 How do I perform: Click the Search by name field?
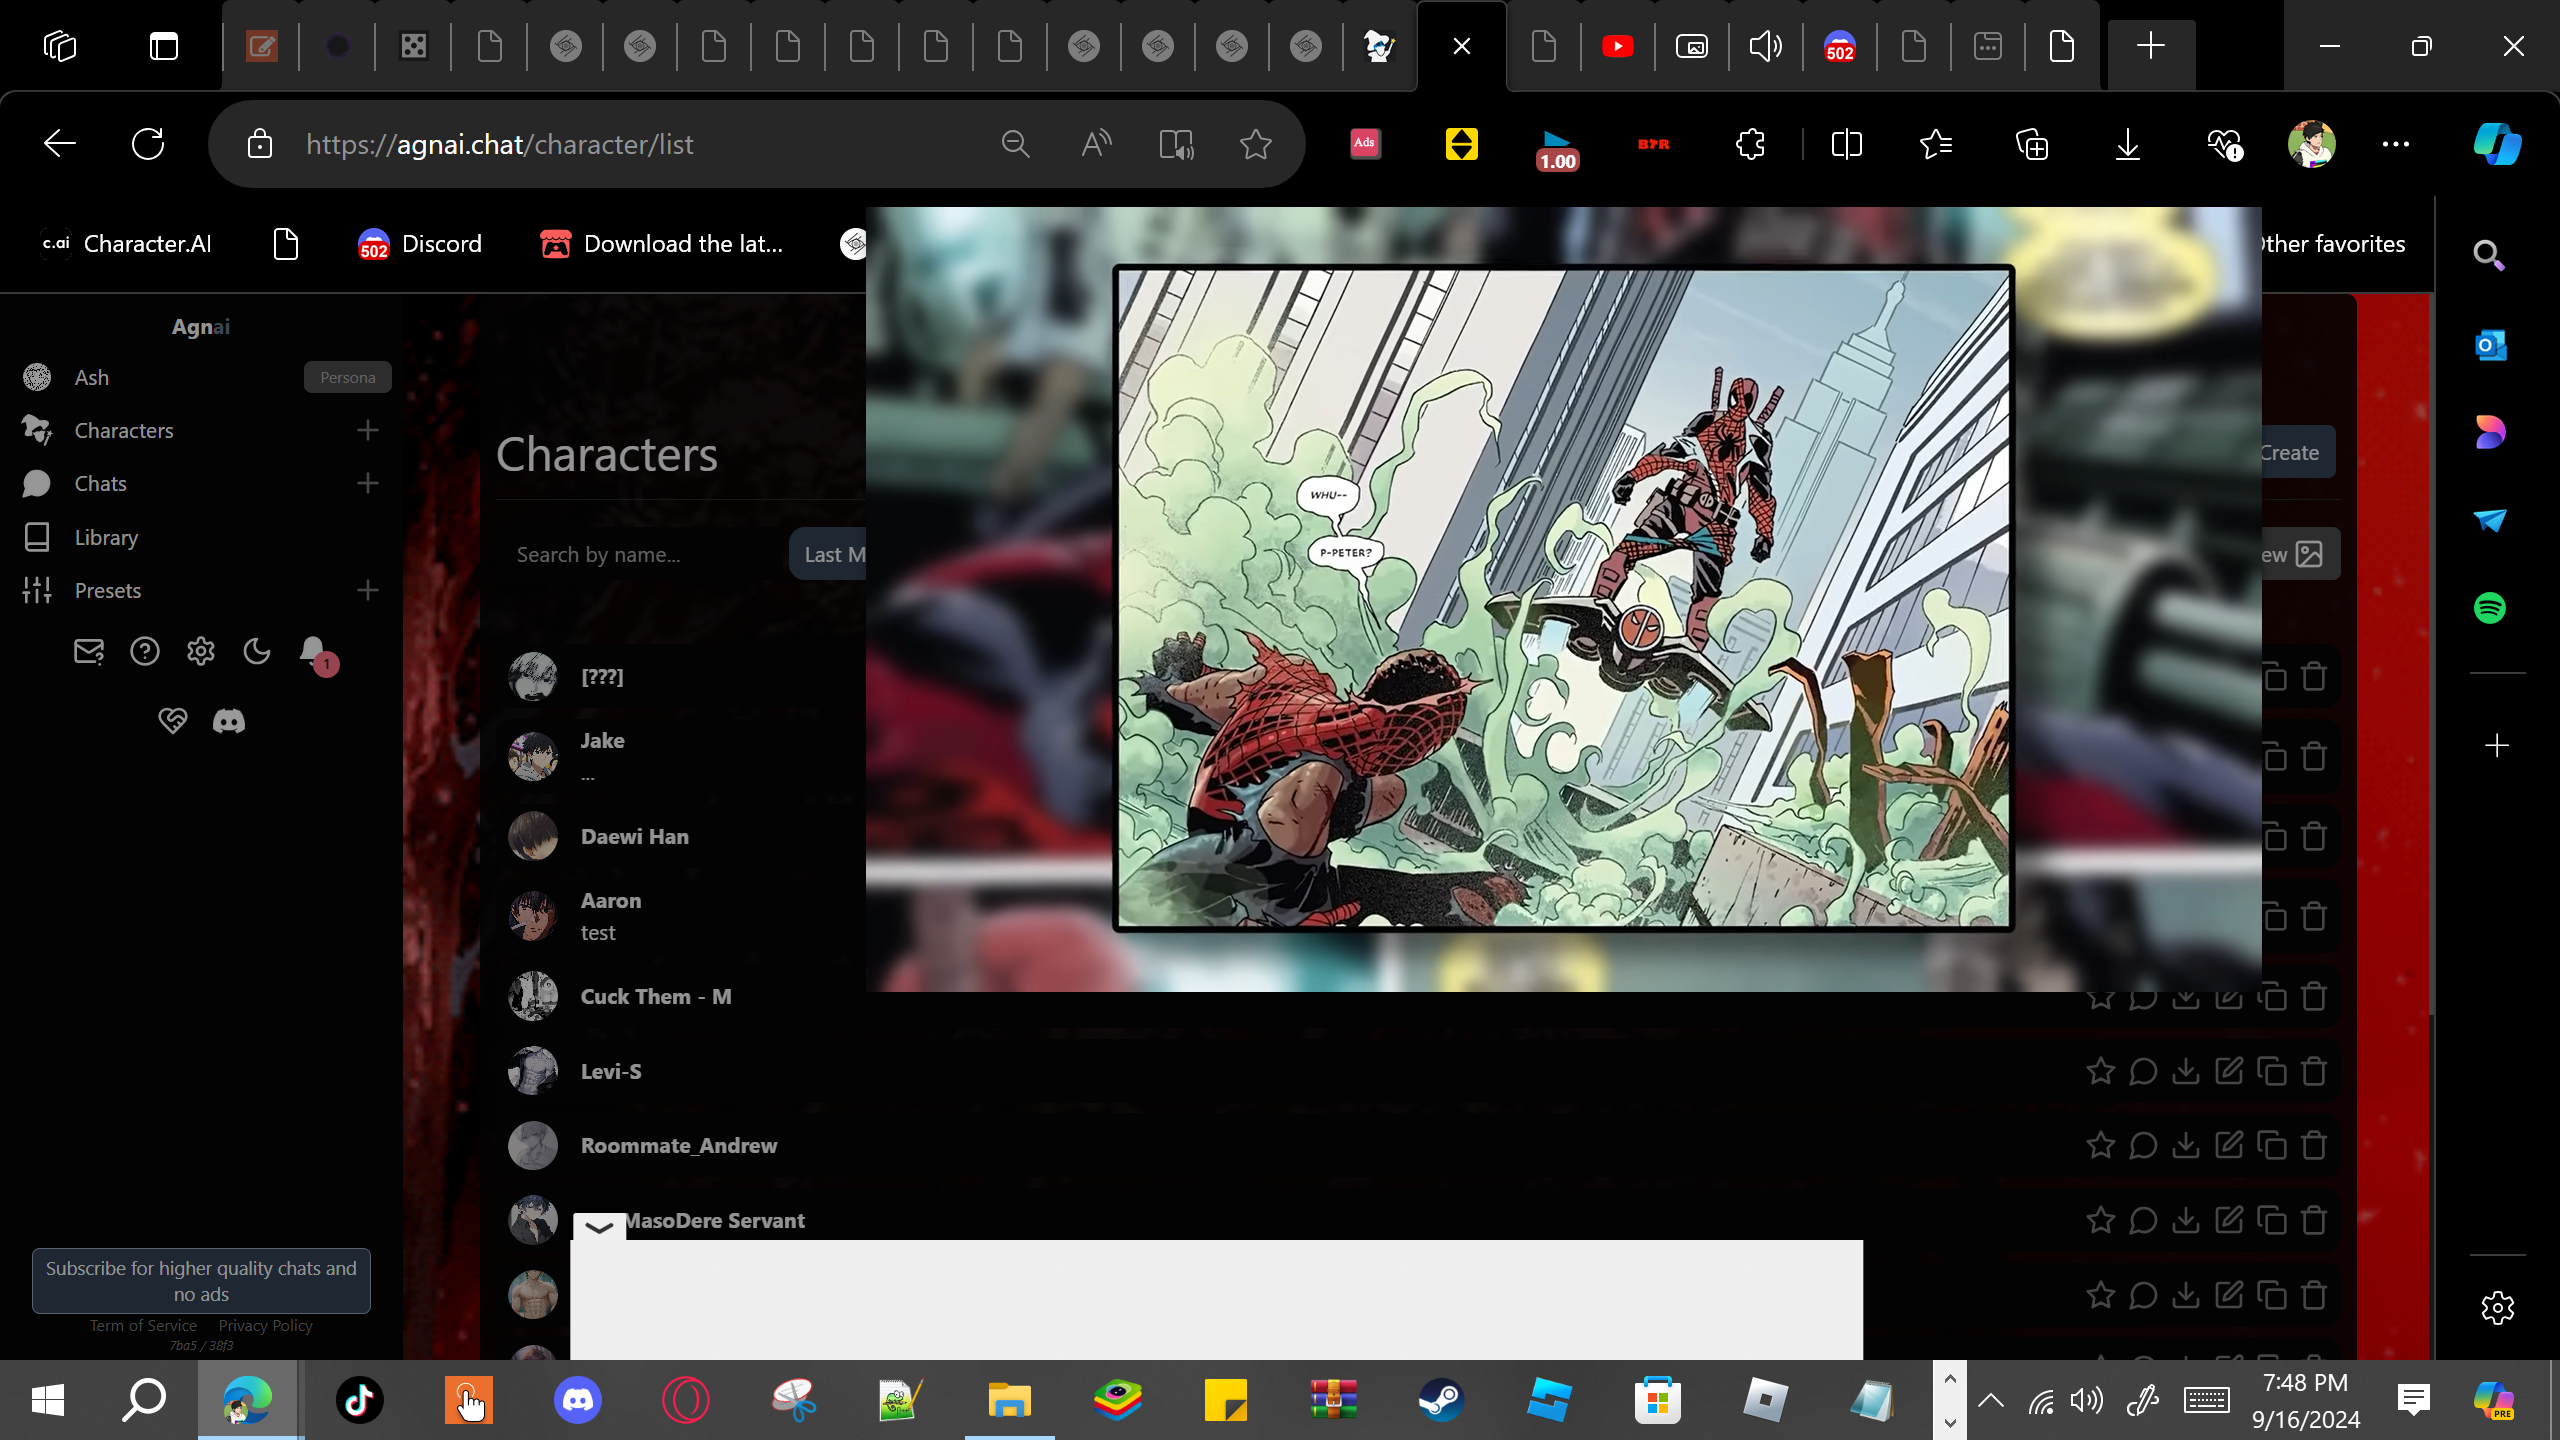click(x=640, y=555)
